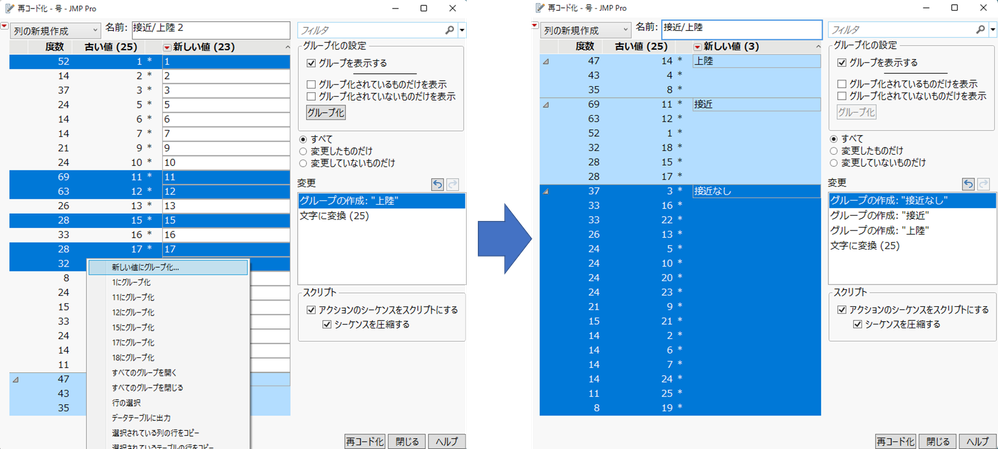This screenshot has height=449, width=998.
Task: Enable グループ化されていないものだけを表示 in left window
Action: (311, 96)
